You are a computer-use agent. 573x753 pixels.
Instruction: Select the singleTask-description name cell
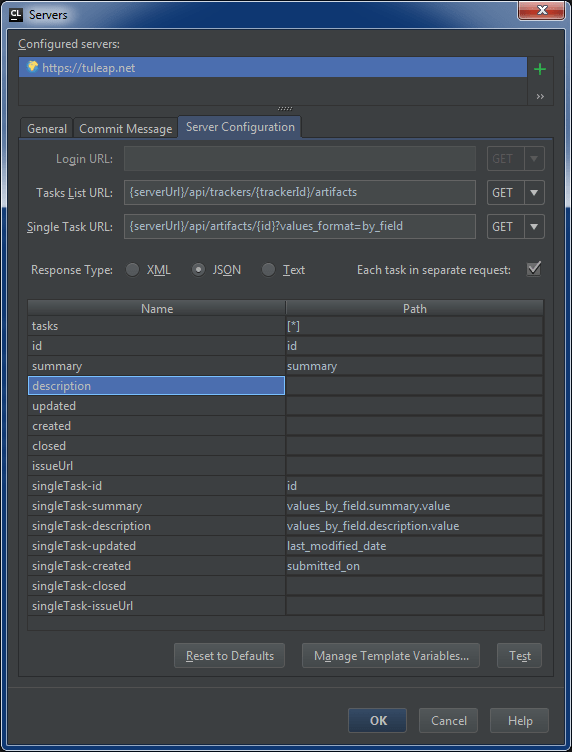[157, 526]
